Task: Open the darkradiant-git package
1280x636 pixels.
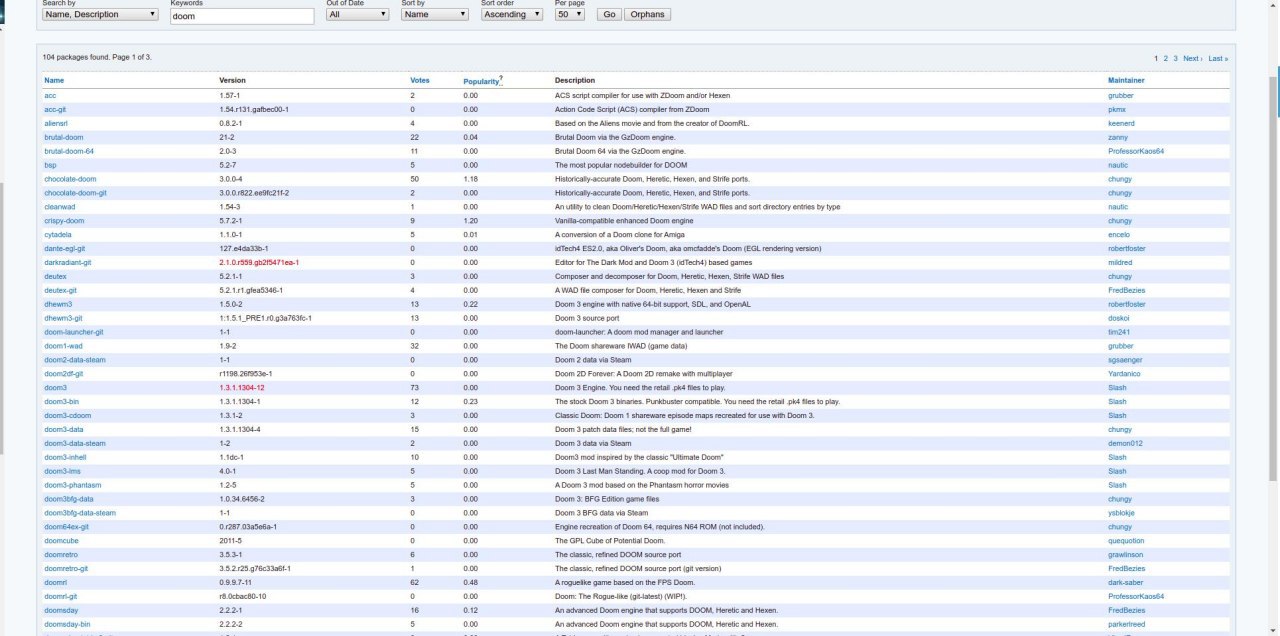Action: coord(67,262)
